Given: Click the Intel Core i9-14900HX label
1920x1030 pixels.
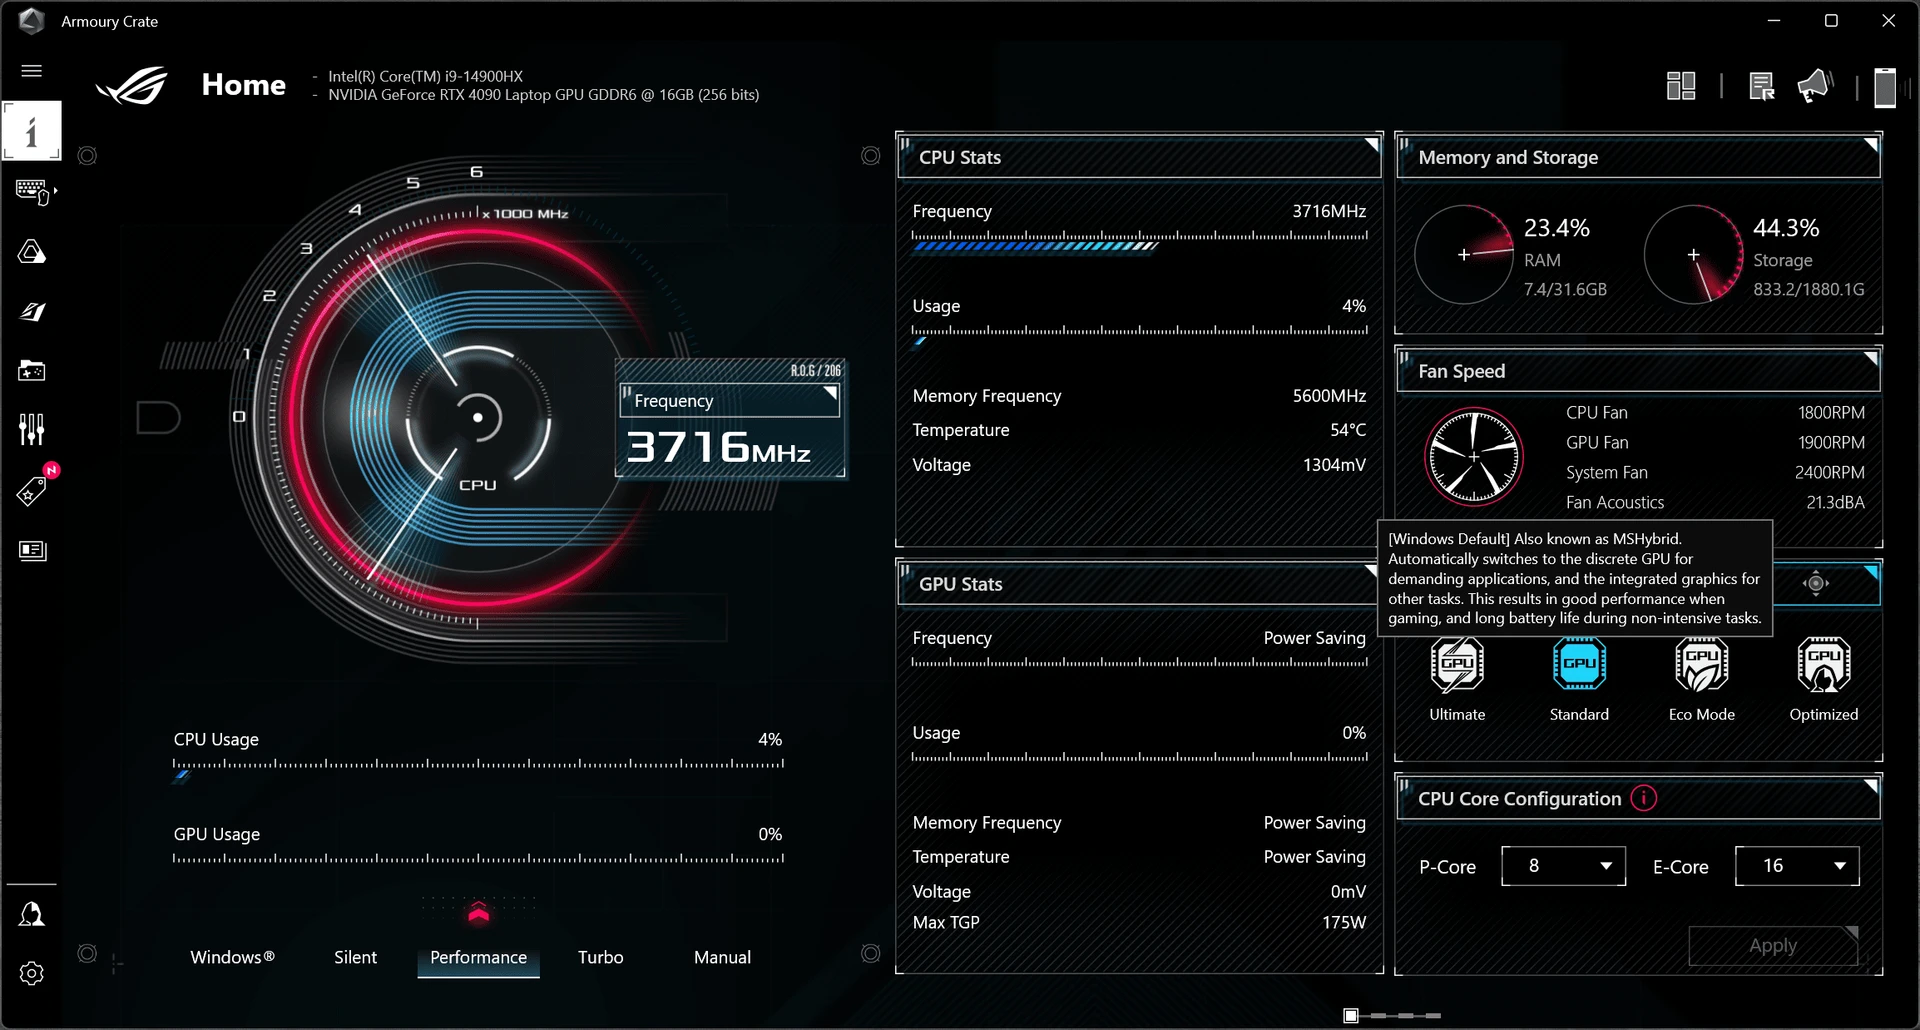Looking at the screenshot, I should coord(425,76).
